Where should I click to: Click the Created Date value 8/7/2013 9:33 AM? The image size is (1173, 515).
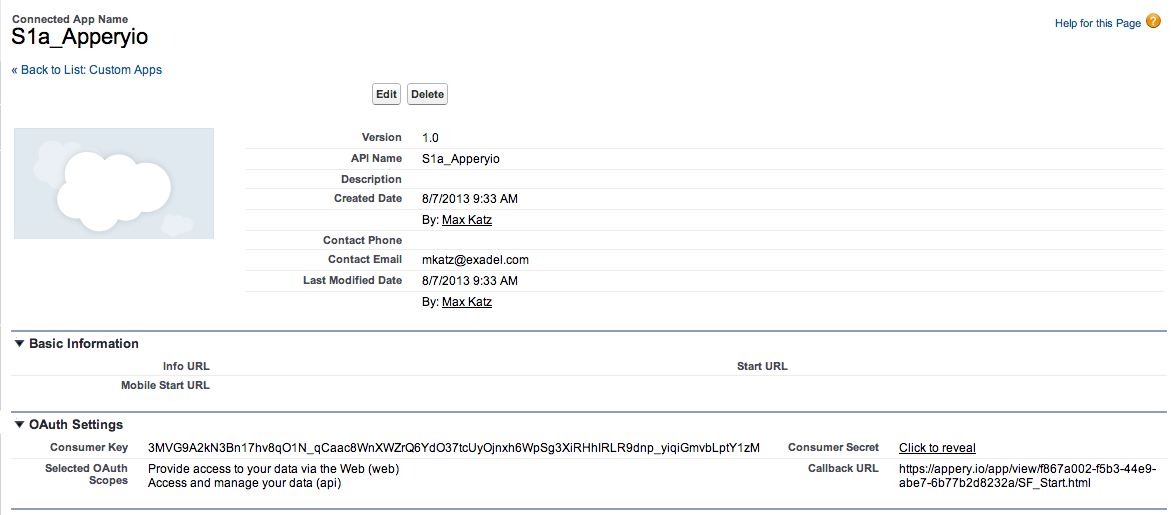pos(470,199)
